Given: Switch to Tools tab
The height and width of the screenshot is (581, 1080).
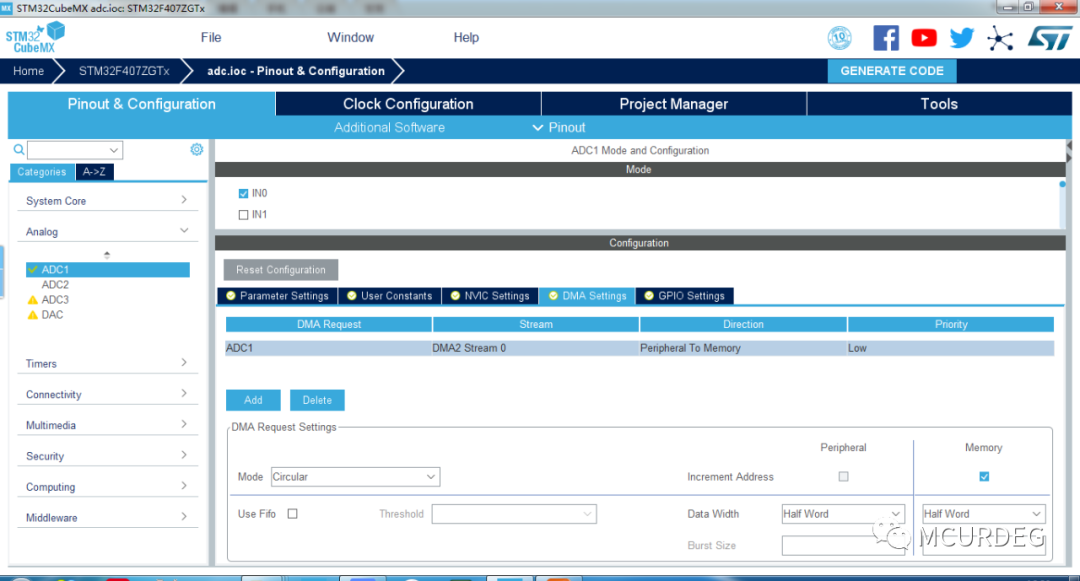Looking at the screenshot, I should (x=939, y=104).
